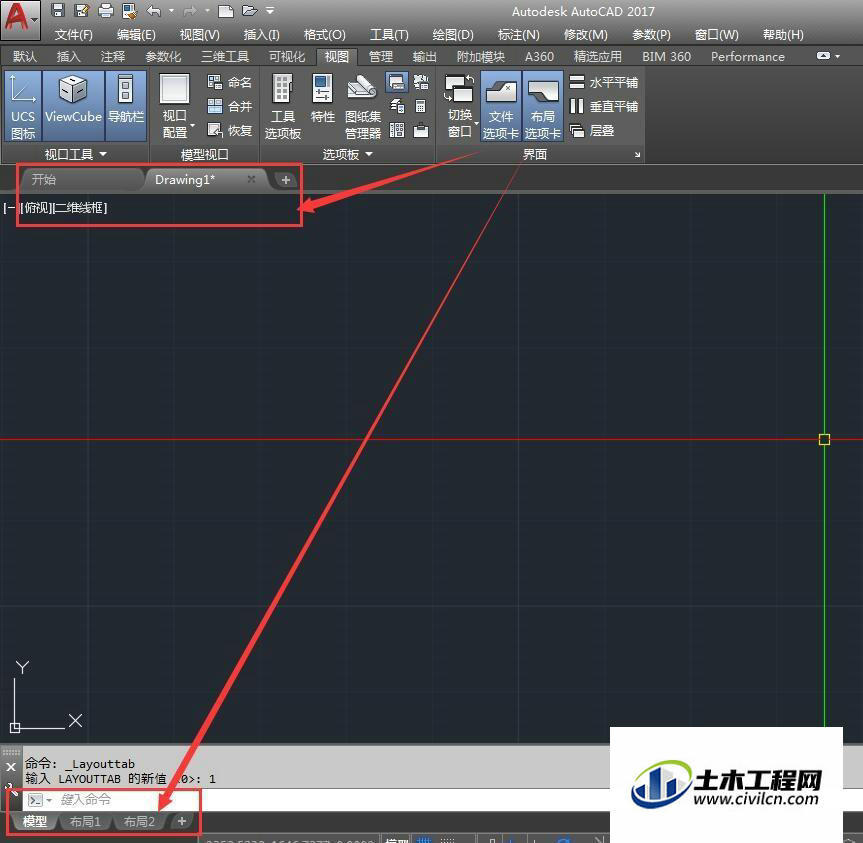Click the new drawing plus tab button
This screenshot has height=843, width=863.
click(286, 180)
